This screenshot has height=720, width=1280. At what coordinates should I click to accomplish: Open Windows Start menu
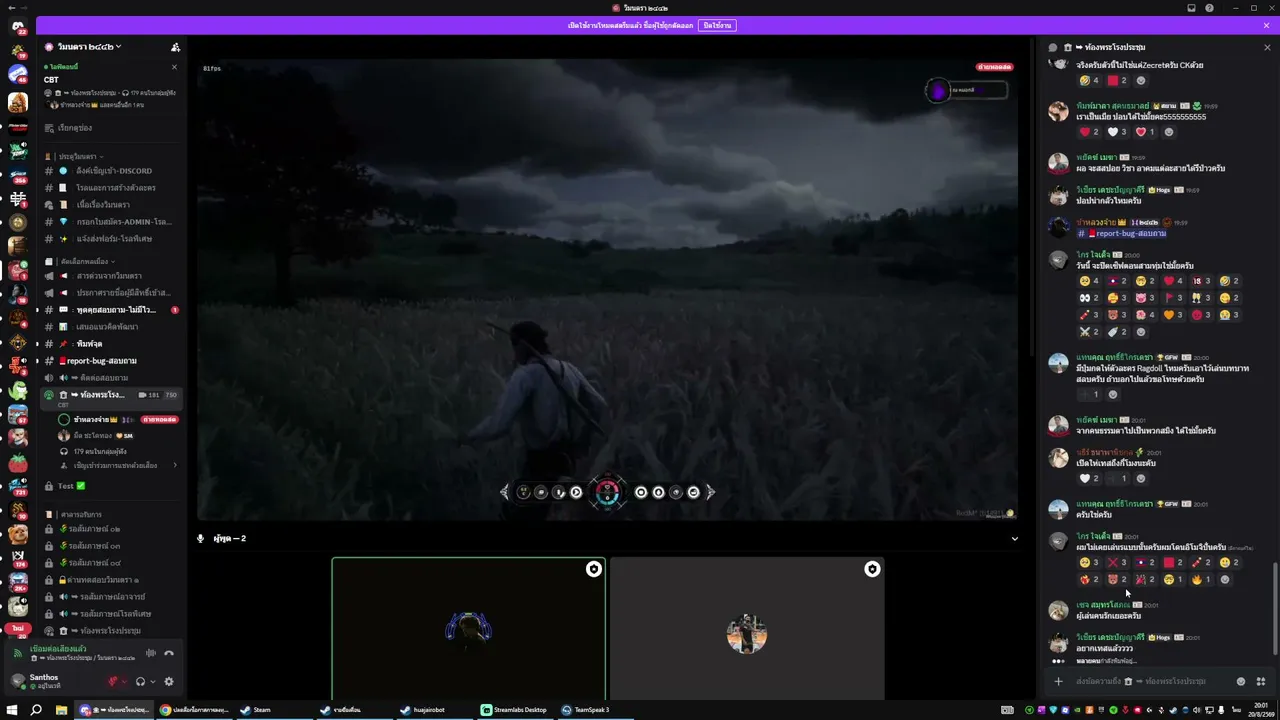click(13, 710)
